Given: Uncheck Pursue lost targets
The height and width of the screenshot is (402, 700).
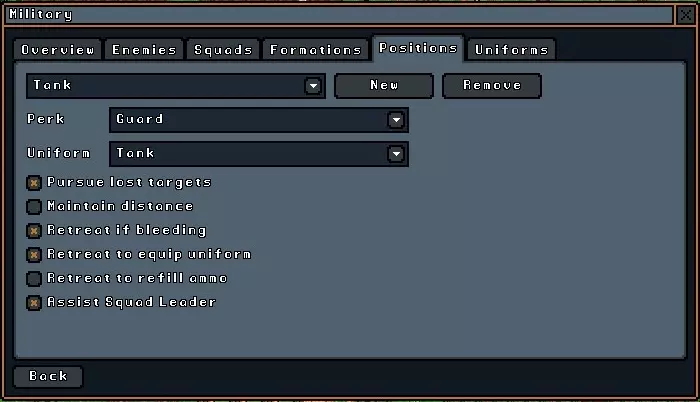Looking at the screenshot, I should 34,183.
